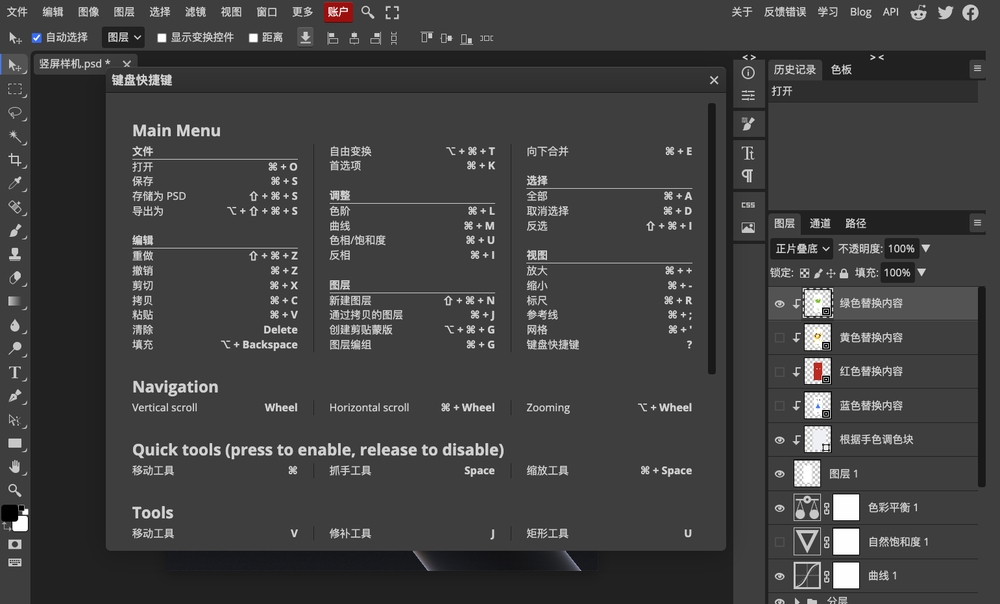Hide the 绿色替换内容 layer
The height and width of the screenshot is (604, 1000).
[x=779, y=304]
